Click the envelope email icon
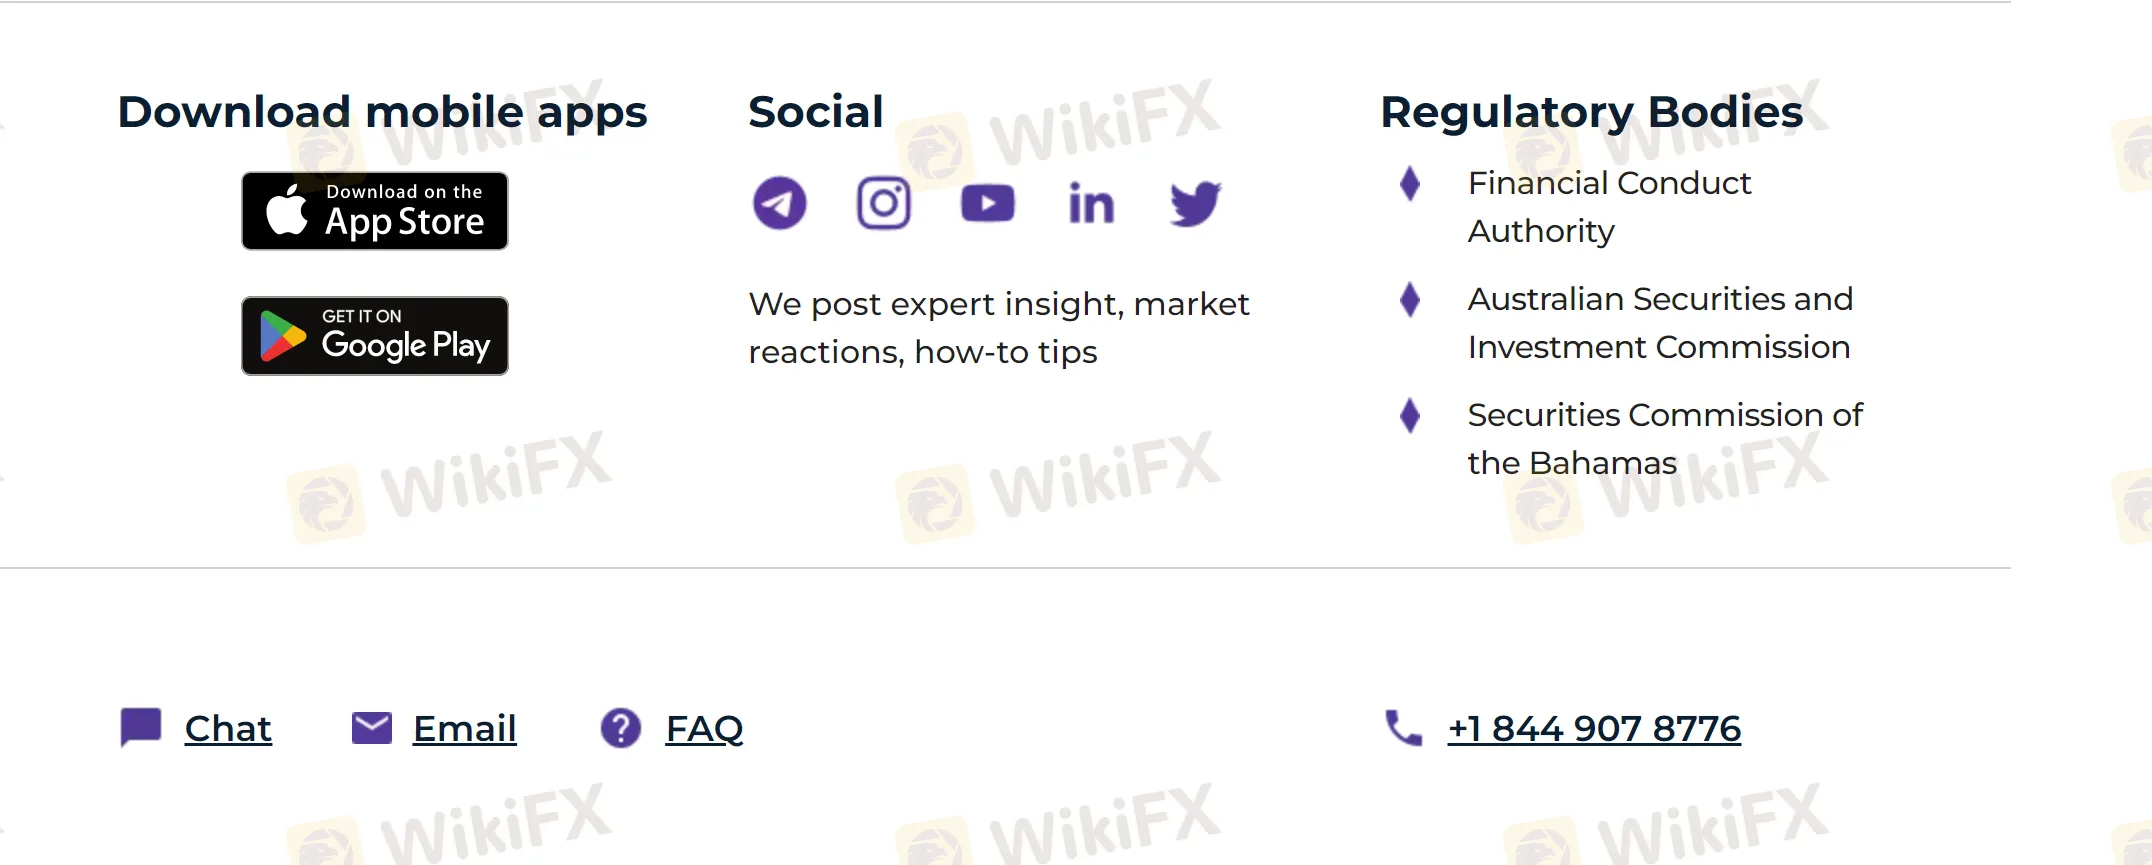This screenshot has width=2152, height=865. point(372,728)
